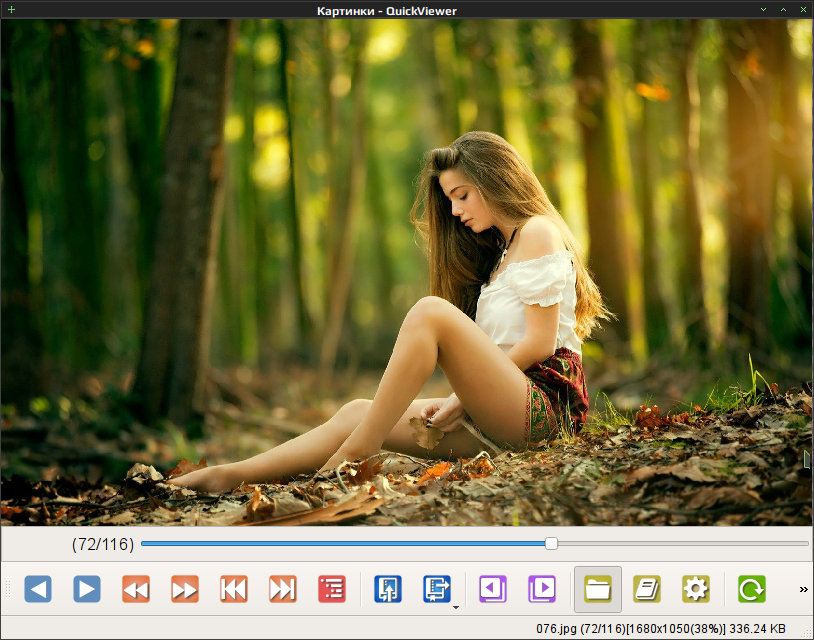This screenshot has height=640, width=814.
Task: Click the fast rewind orange button
Action: coord(136,589)
